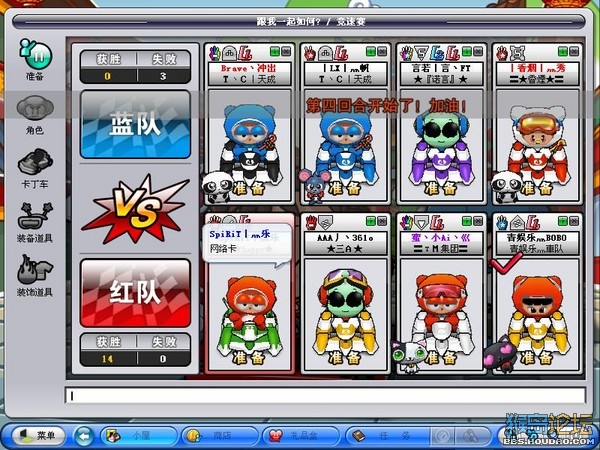Image resolution: width=600 pixels, height=450 pixels.
Task: Click the rainbow glove icon on Brave、冲出 card
Action: (x=215, y=53)
